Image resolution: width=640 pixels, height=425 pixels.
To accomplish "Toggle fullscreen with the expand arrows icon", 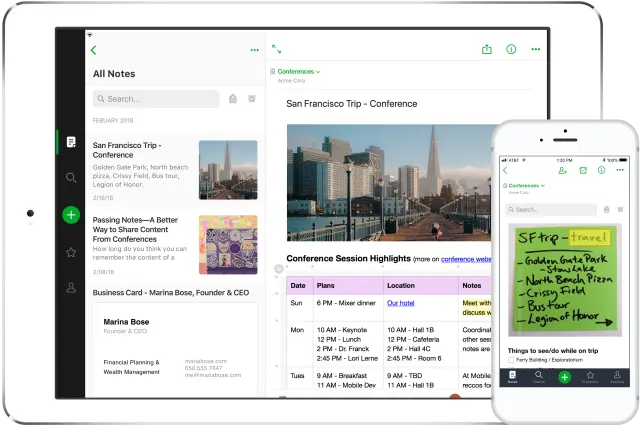I will pos(277,49).
